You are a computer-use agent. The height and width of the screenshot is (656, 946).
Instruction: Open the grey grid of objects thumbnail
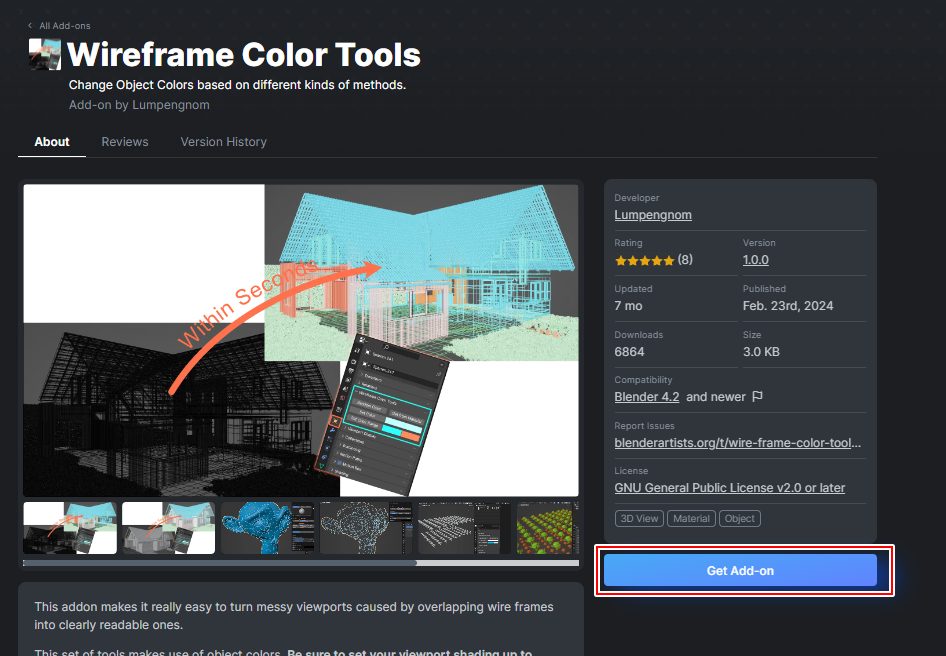tap(462, 528)
